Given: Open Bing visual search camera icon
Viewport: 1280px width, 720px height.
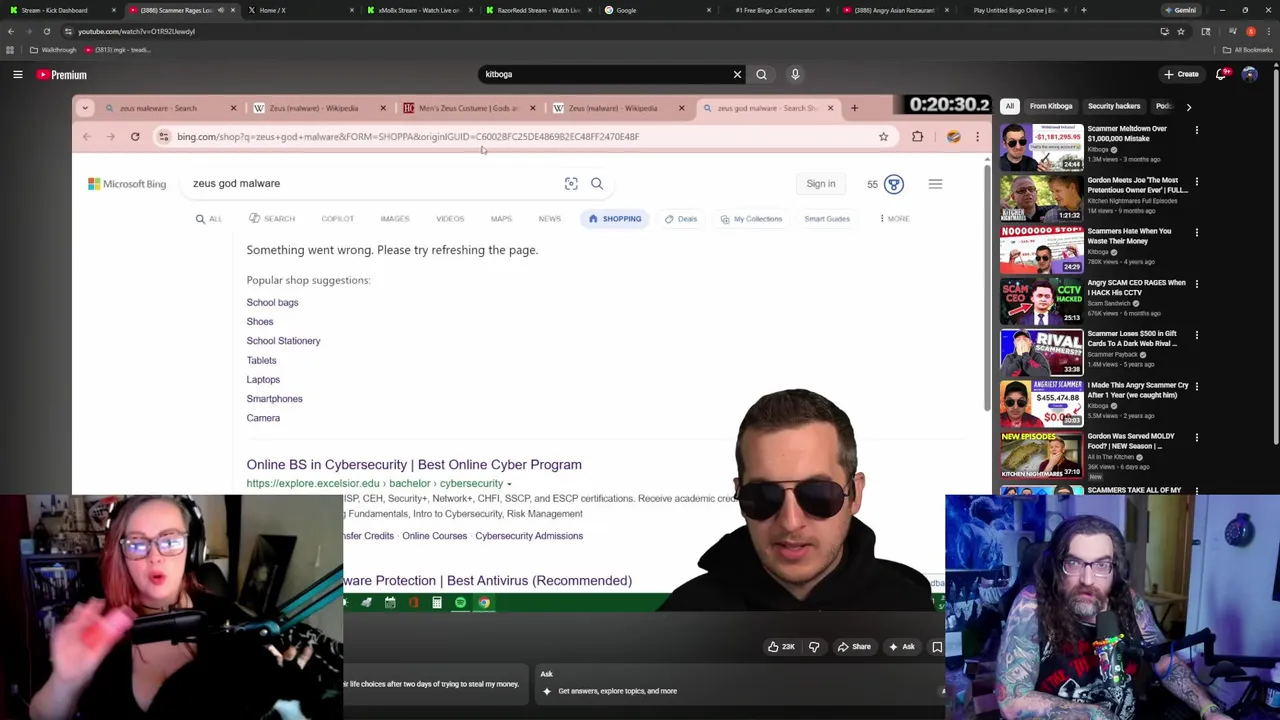Looking at the screenshot, I should click(x=571, y=184).
